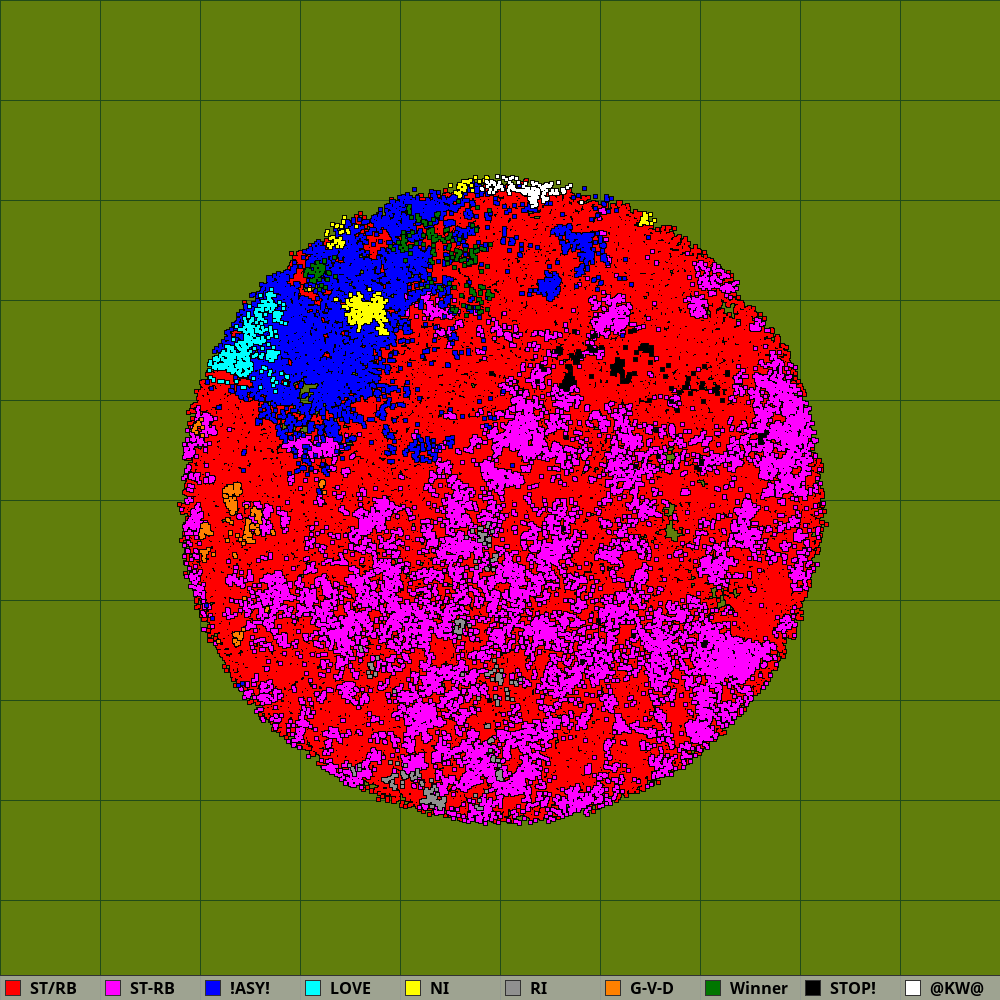Select the cyan LOVE legend swatch
Screen dimensions: 1000x1000
coord(313,988)
